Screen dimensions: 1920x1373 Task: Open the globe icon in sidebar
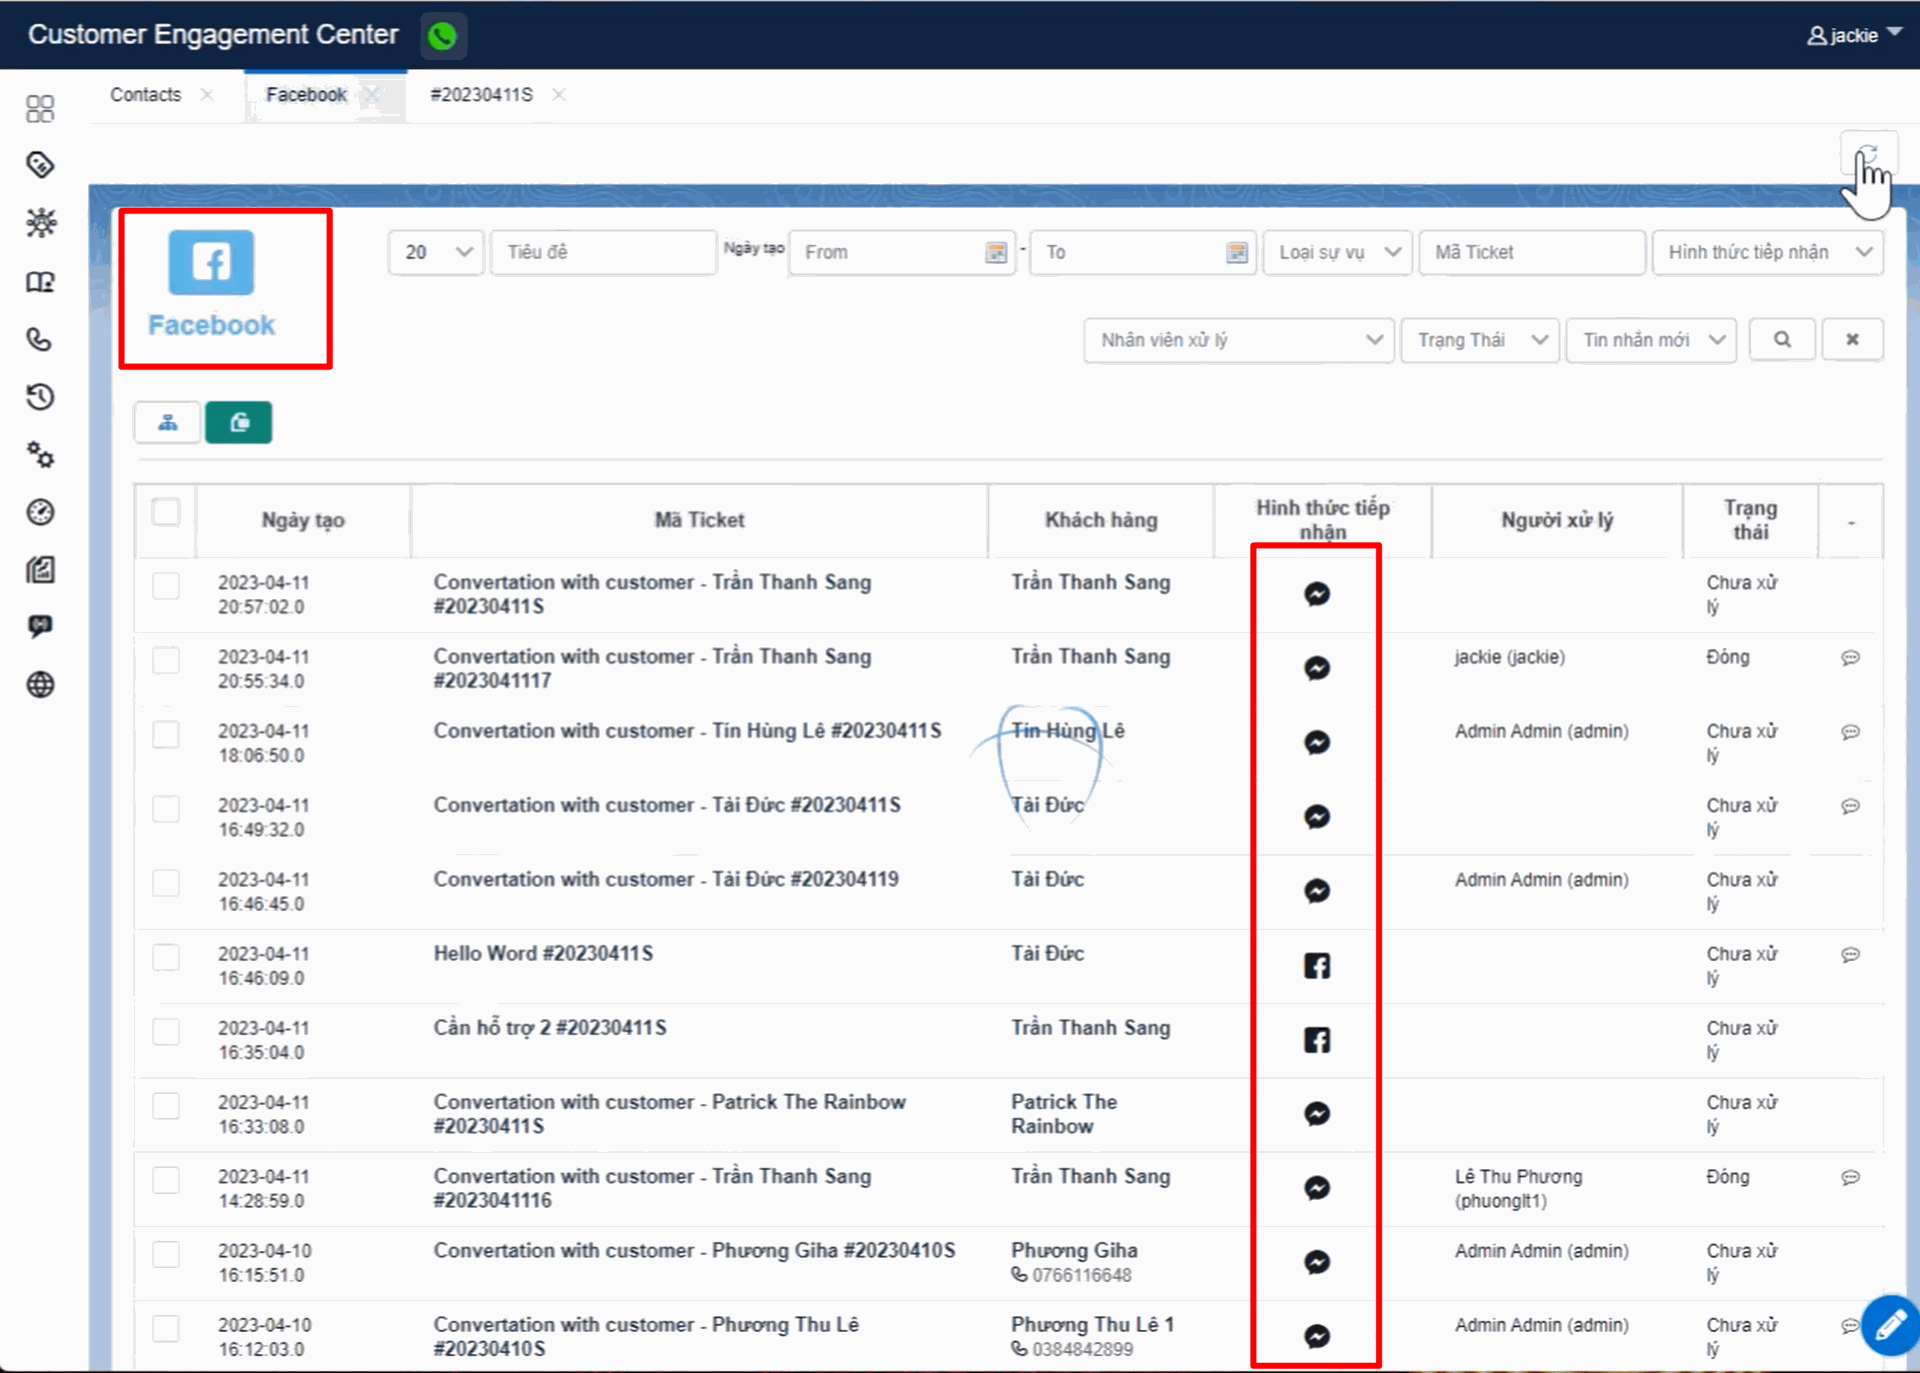pos(40,685)
